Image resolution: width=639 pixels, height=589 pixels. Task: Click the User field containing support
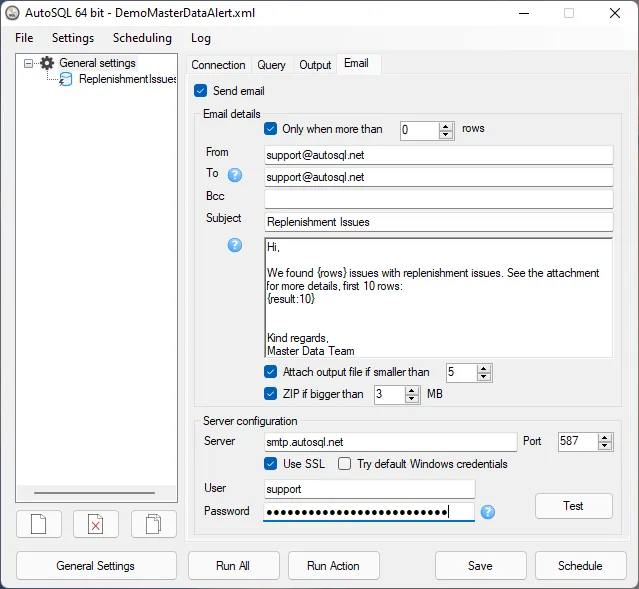coord(369,489)
